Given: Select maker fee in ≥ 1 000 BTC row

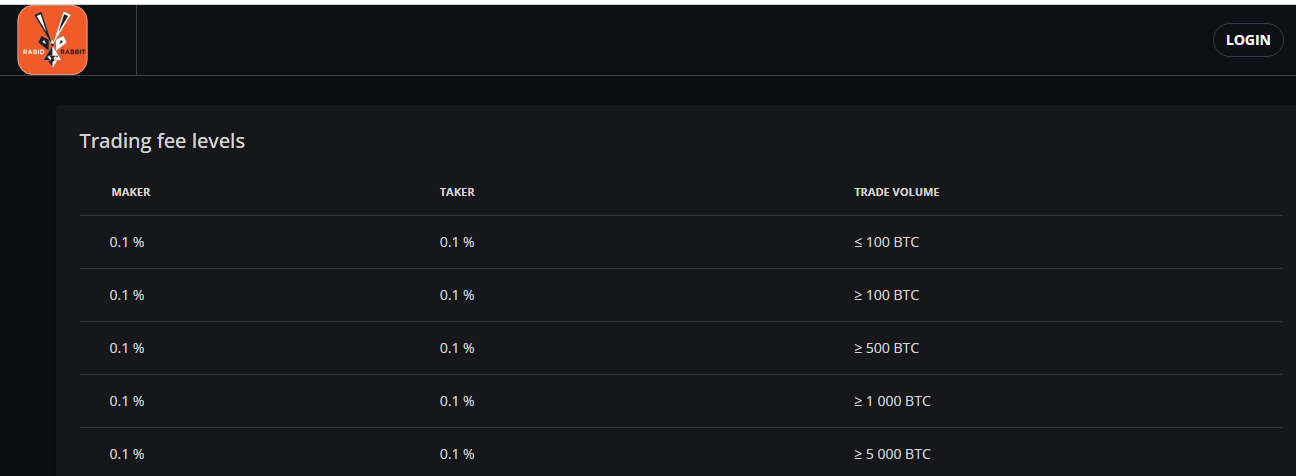Looking at the screenshot, I should click(127, 401).
